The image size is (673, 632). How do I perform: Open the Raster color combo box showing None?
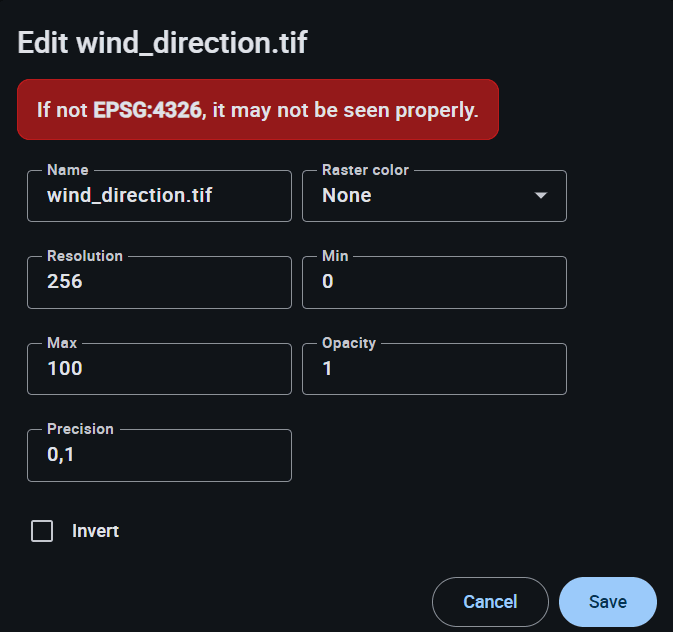click(x=420, y=196)
